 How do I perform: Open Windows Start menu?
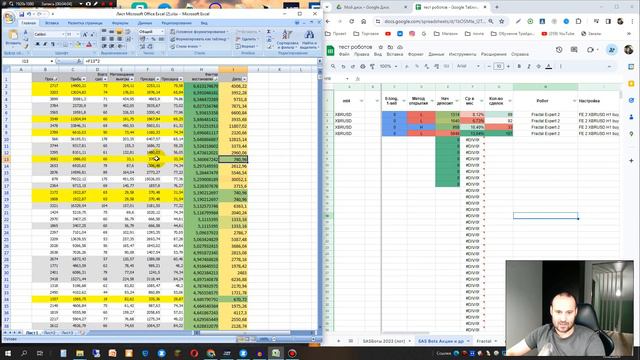8,353
